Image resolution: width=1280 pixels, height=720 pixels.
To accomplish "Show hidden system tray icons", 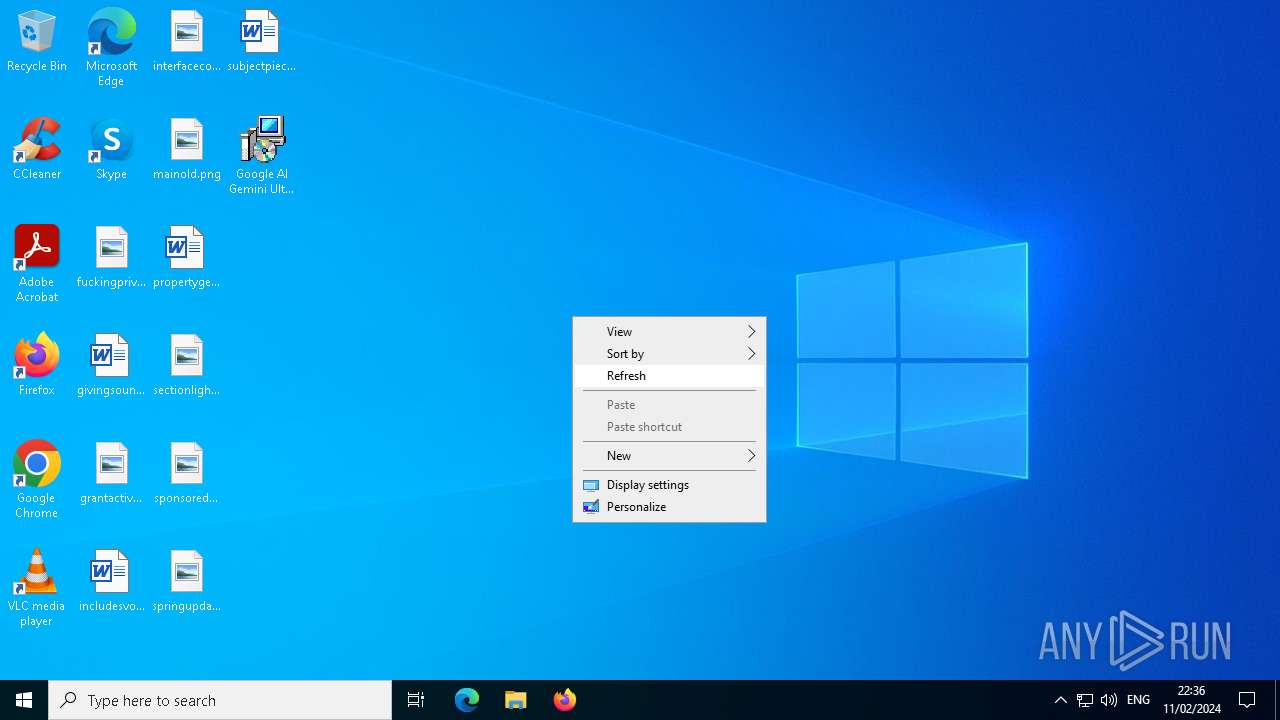I will 1060,700.
